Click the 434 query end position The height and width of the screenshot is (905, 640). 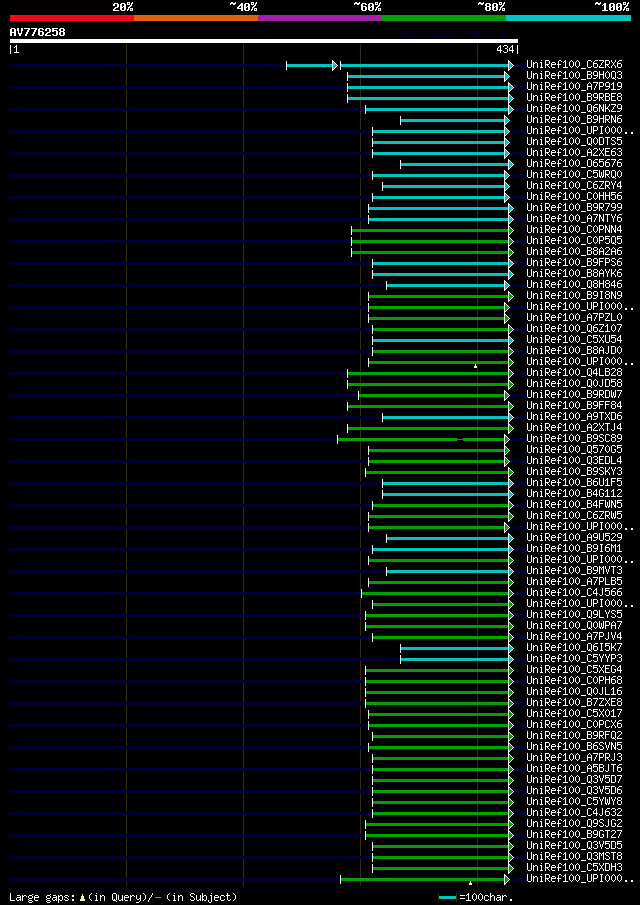(x=506, y=50)
